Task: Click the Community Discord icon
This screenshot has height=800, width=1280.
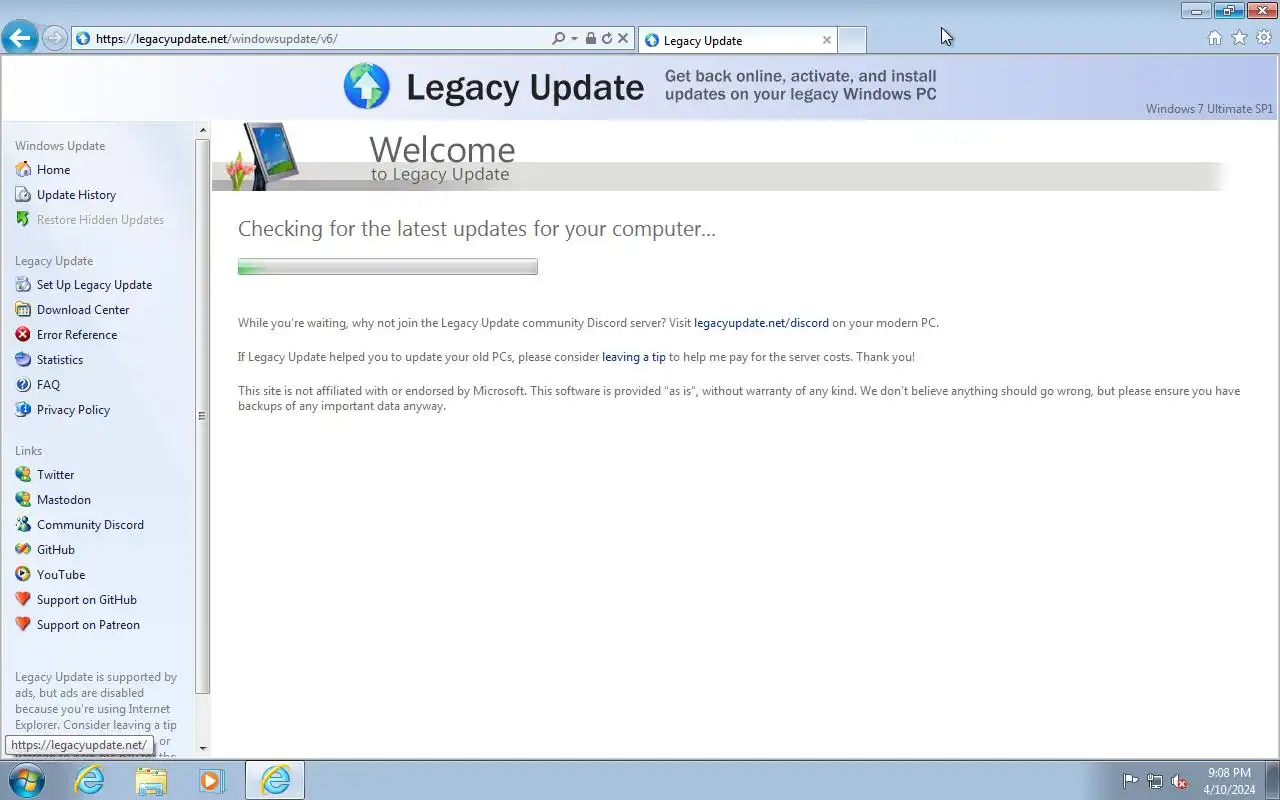Action: pyautogui.click(x=23, y=525)
